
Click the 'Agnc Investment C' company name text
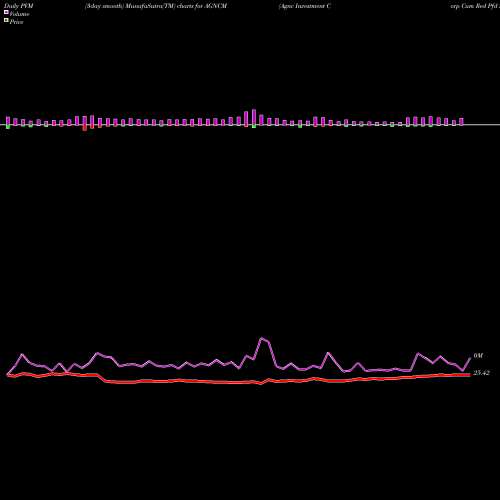tap(305, 6)
